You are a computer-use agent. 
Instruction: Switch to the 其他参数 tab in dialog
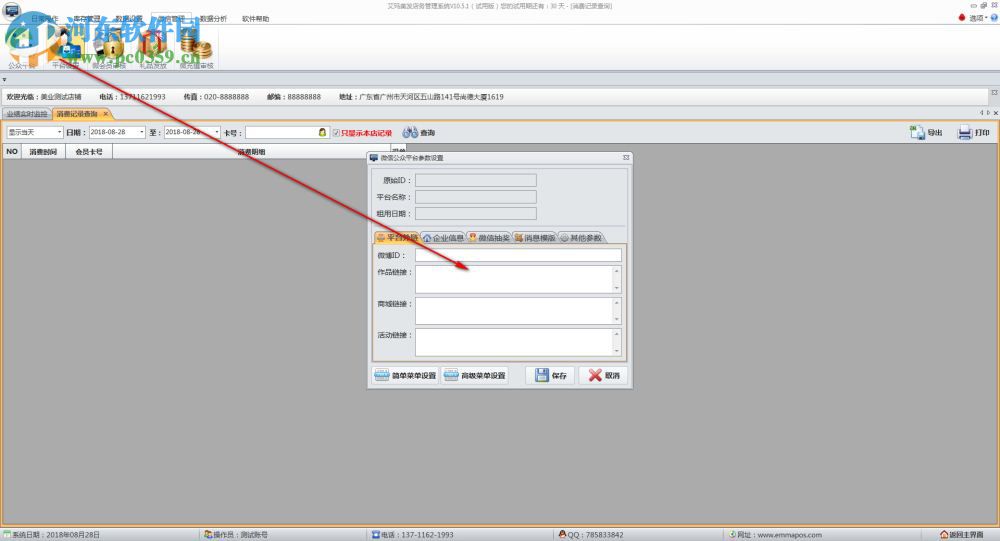(580, 237)
